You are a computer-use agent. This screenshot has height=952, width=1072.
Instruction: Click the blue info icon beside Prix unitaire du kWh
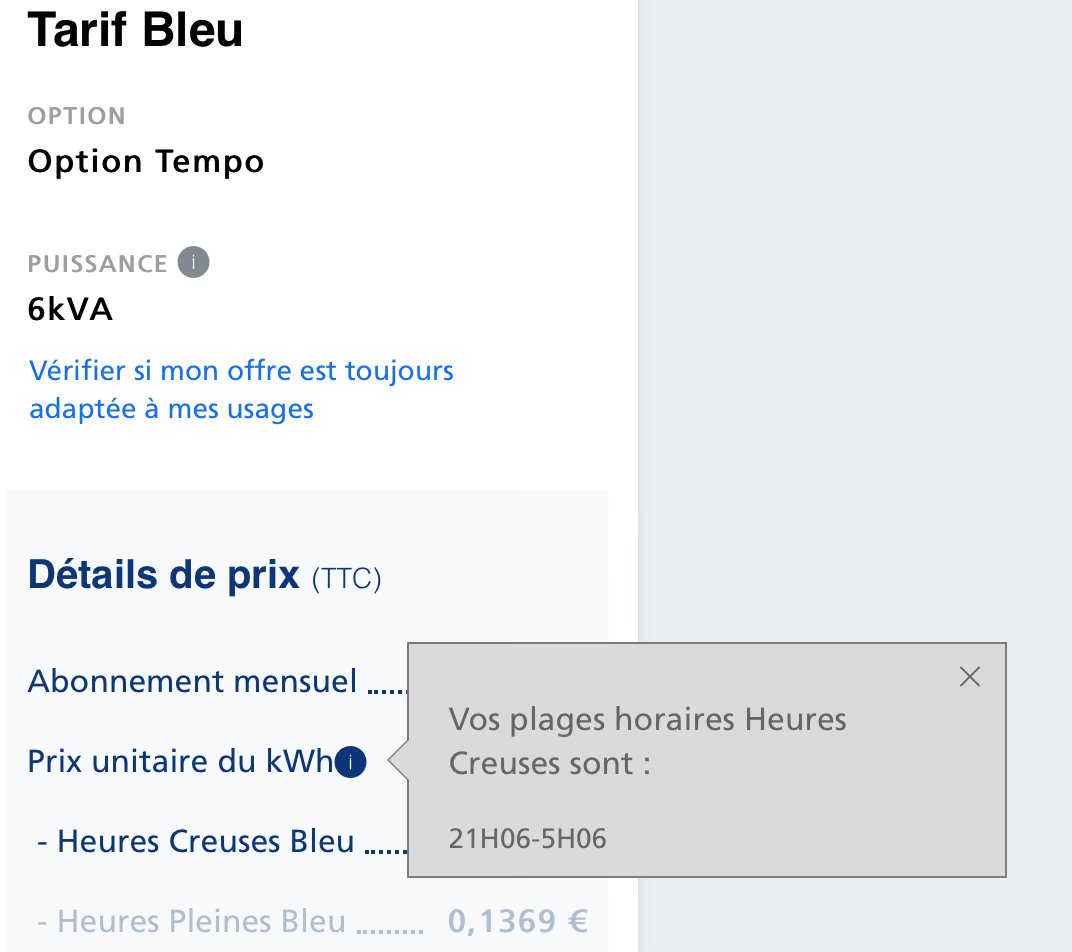click(x=351, y=761)
